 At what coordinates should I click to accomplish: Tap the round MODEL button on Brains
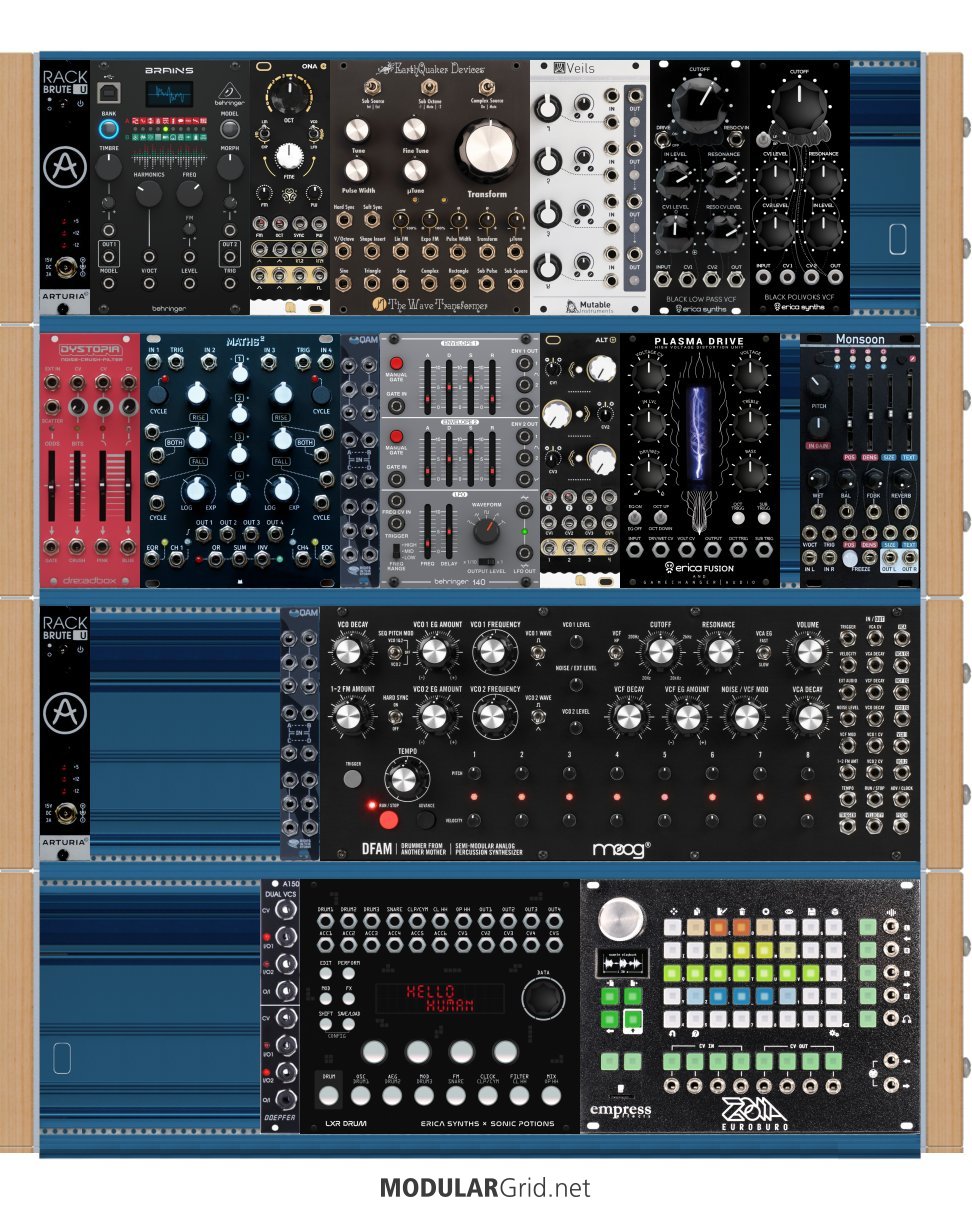229,129
